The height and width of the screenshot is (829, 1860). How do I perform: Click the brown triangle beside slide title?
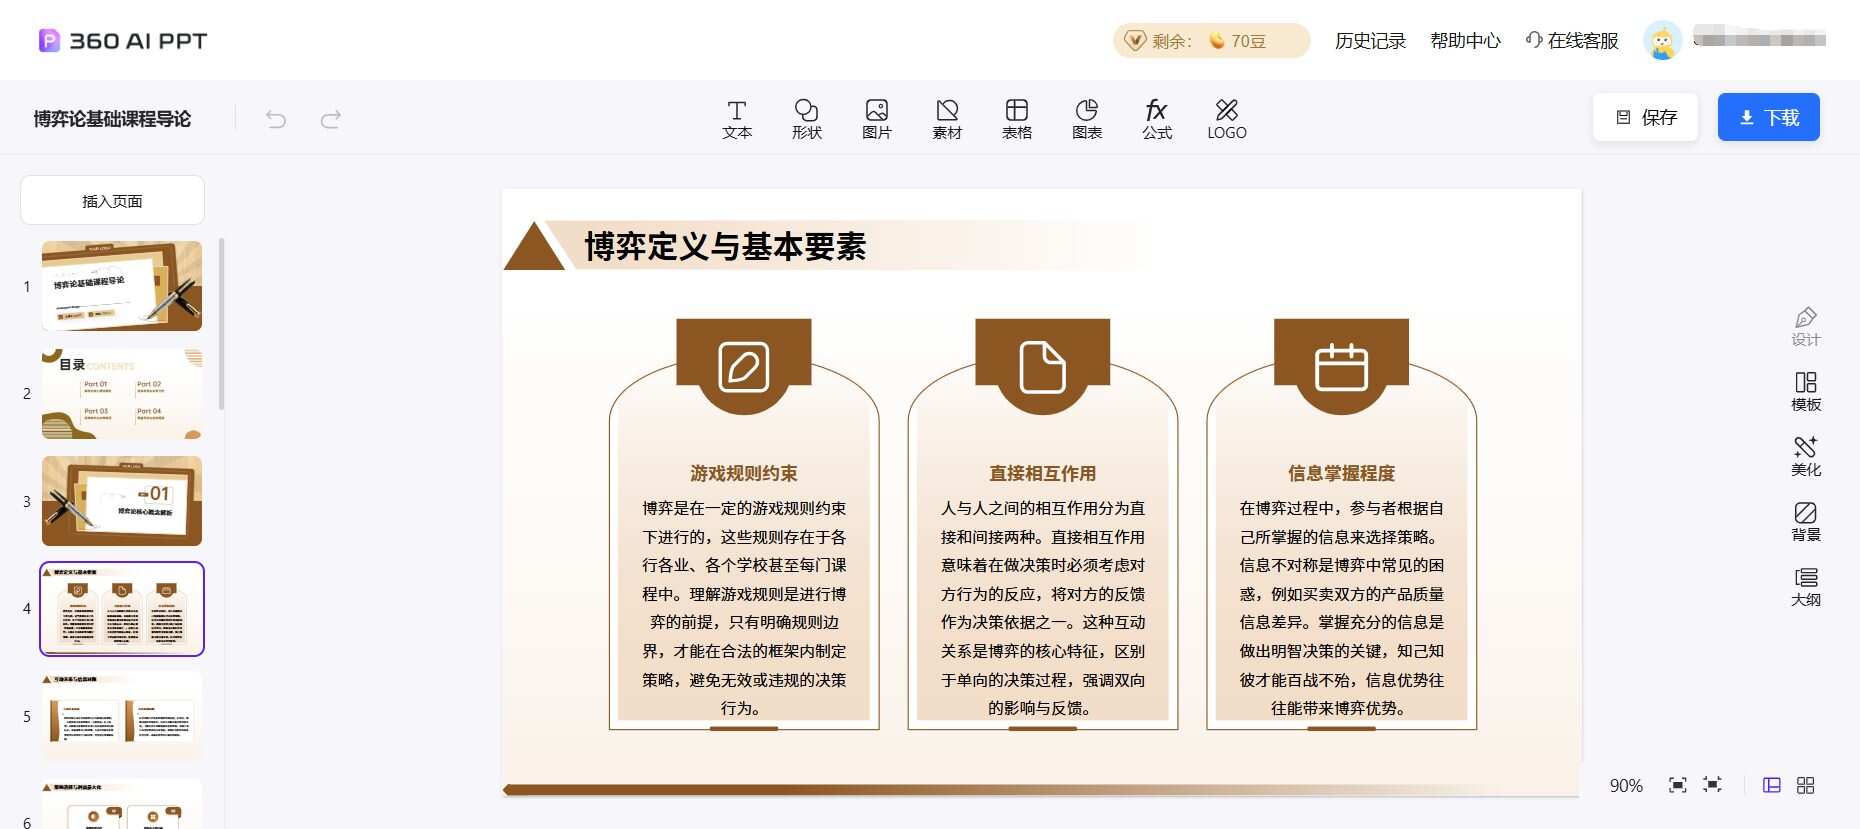pos(534,247)
